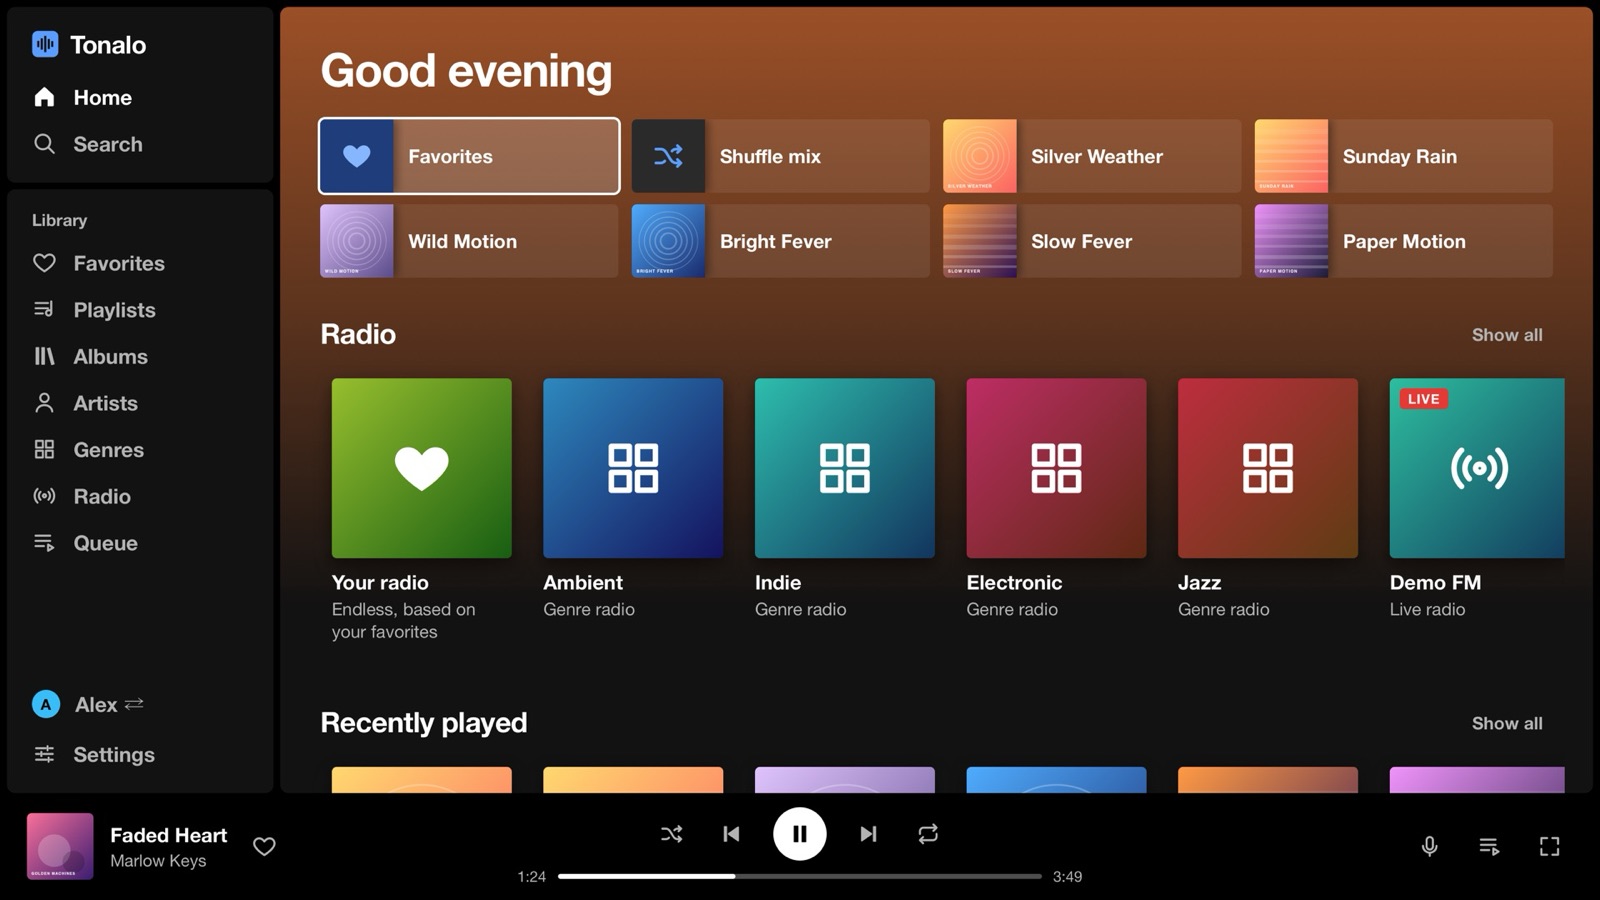
Task: Click the Genres grid icon in sidebar
Action: click(44, 450)
